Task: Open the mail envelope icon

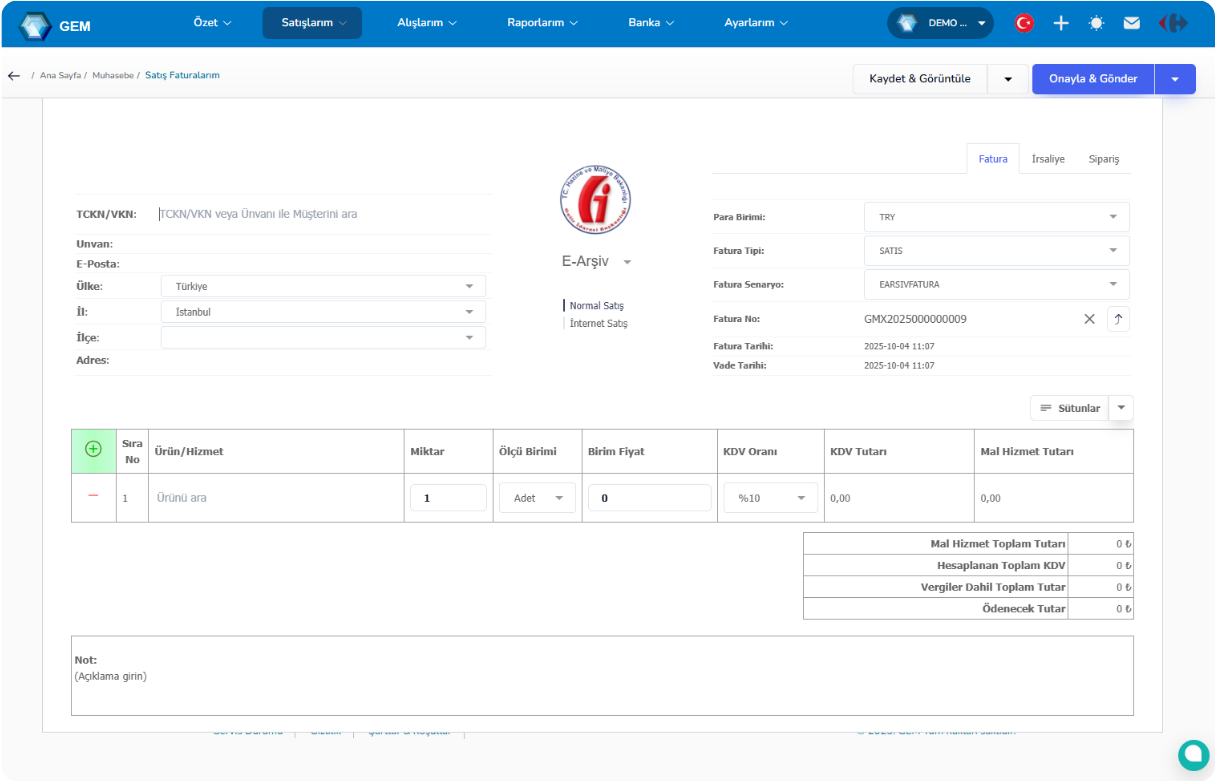Action: 1132,23
